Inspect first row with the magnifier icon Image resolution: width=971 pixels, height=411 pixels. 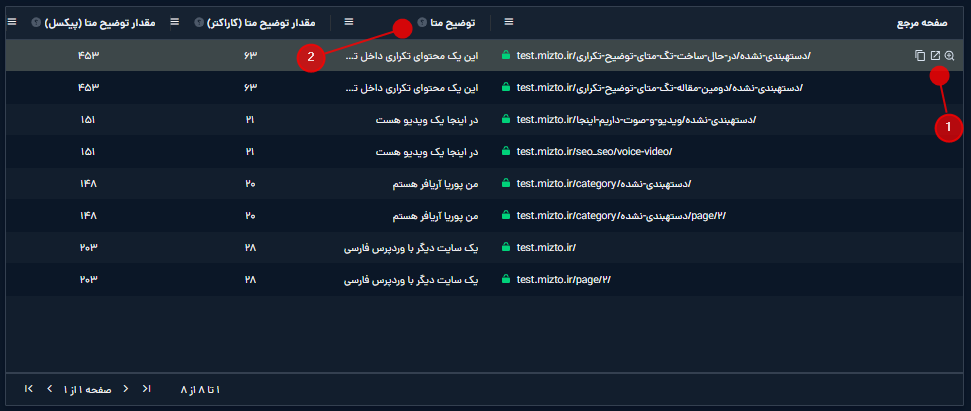click(x=949, y=56)
